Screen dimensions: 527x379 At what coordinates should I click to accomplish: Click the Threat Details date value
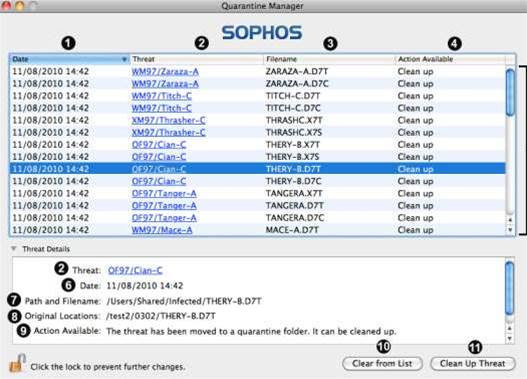click(145, 286)
